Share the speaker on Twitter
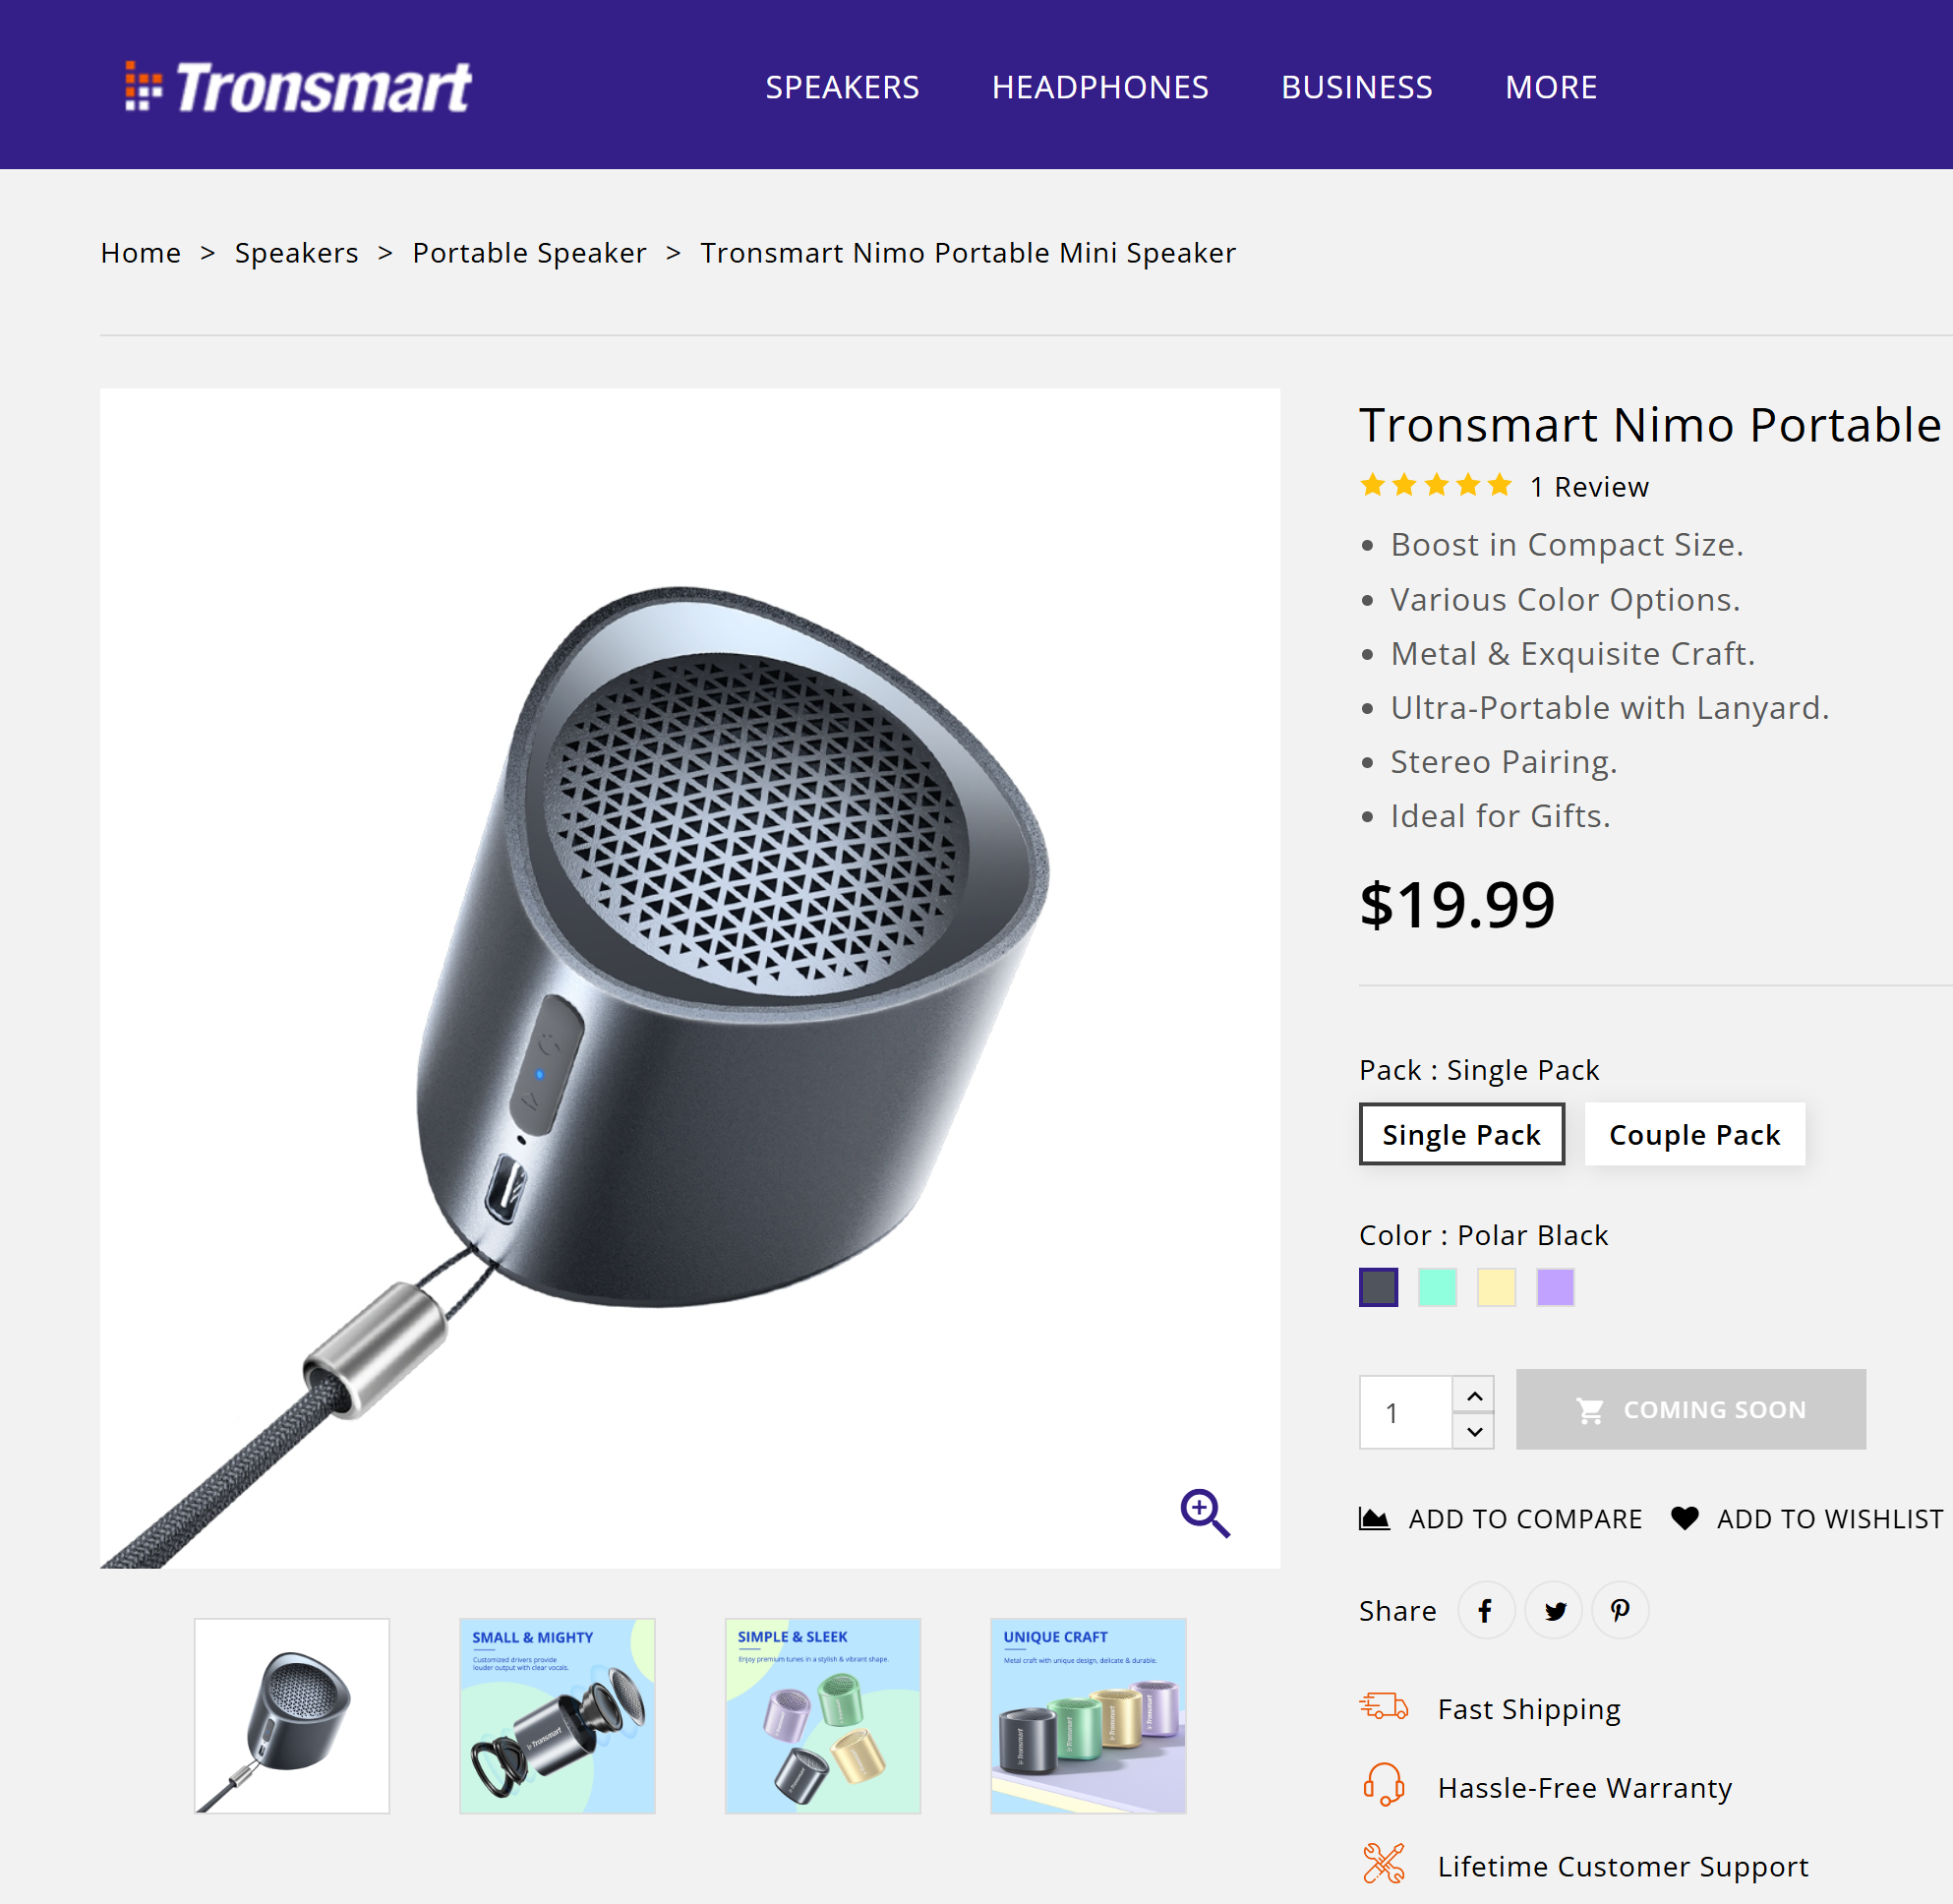Screen dimensions: 1953x1904 [x=1554, y=1610]
